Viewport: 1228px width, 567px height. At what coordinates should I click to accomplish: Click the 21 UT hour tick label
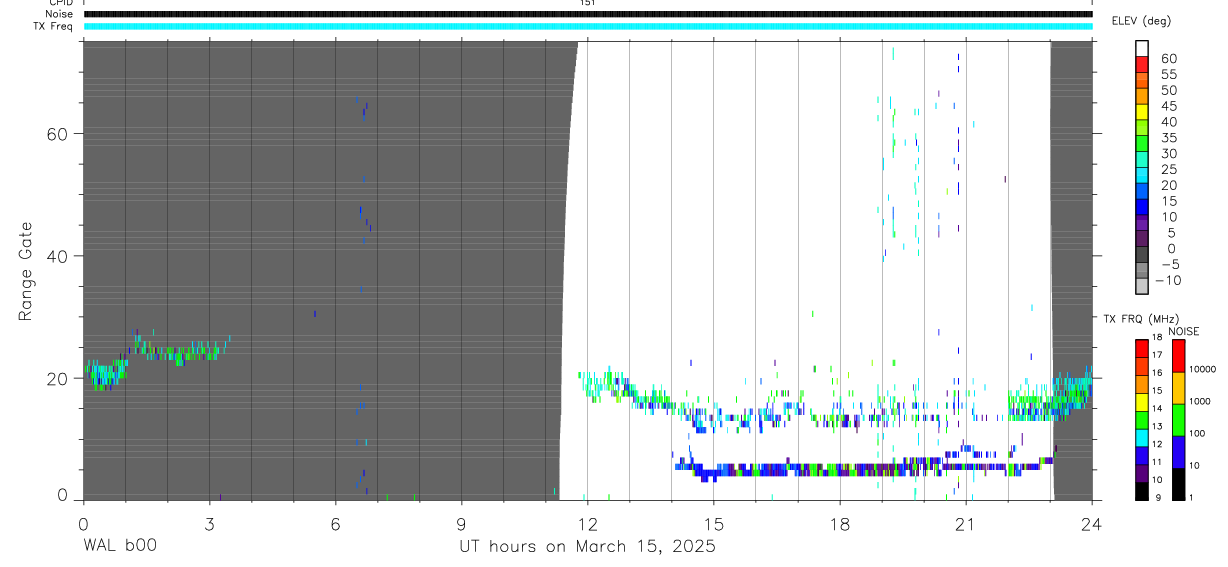pos(966,524)
